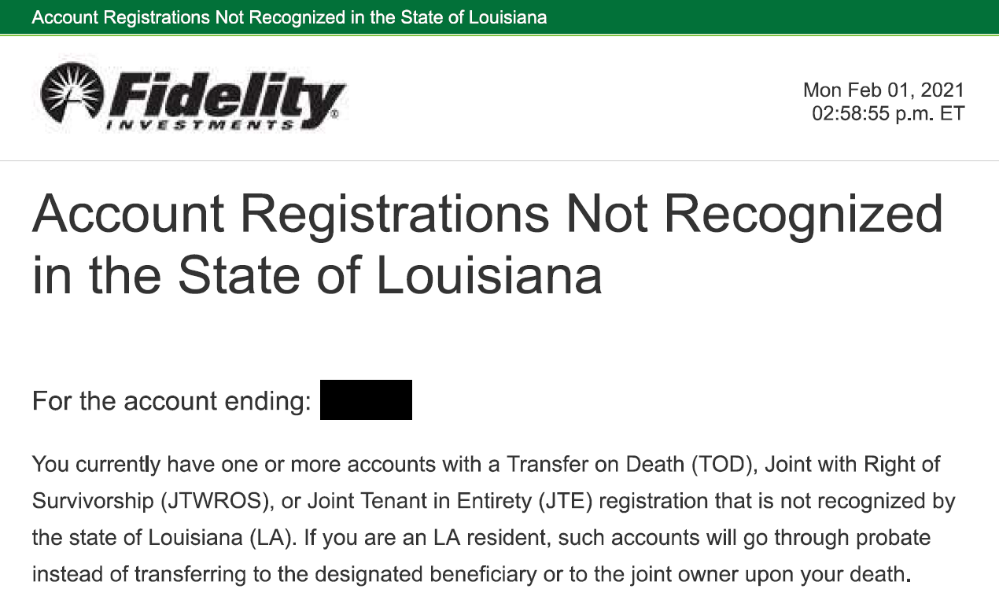
Task: Click the date Mon Feb 01, 2021
Action: pyautogui.click(x=883, y=91)
